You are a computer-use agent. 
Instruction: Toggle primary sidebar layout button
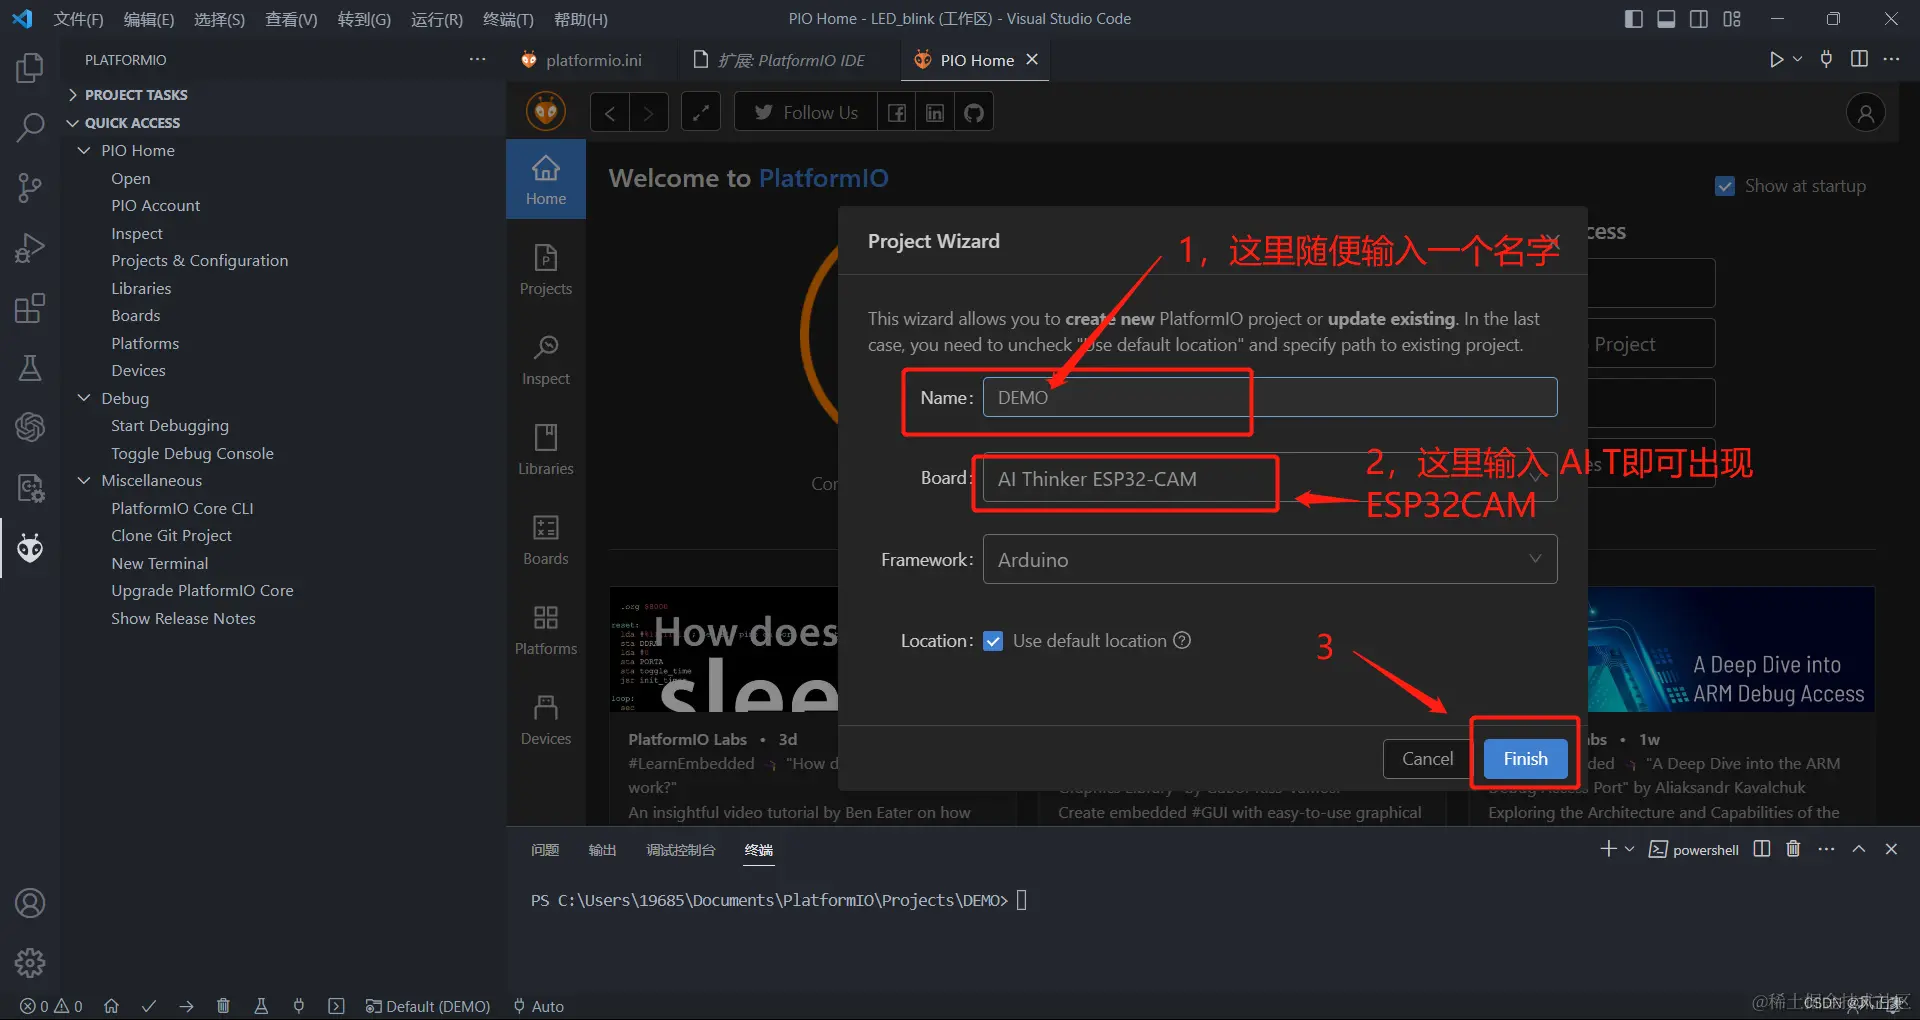coord(1633,19)
